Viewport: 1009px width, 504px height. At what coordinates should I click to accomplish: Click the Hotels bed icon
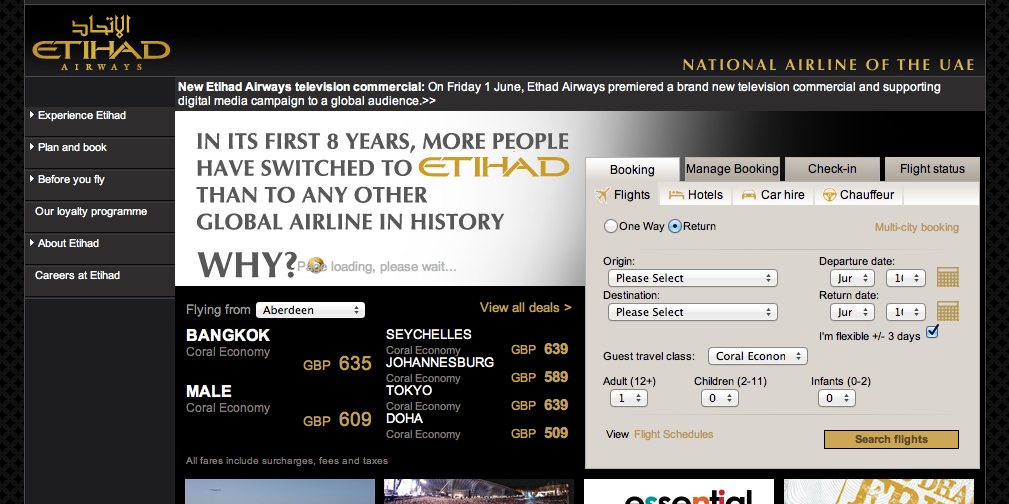676,194
